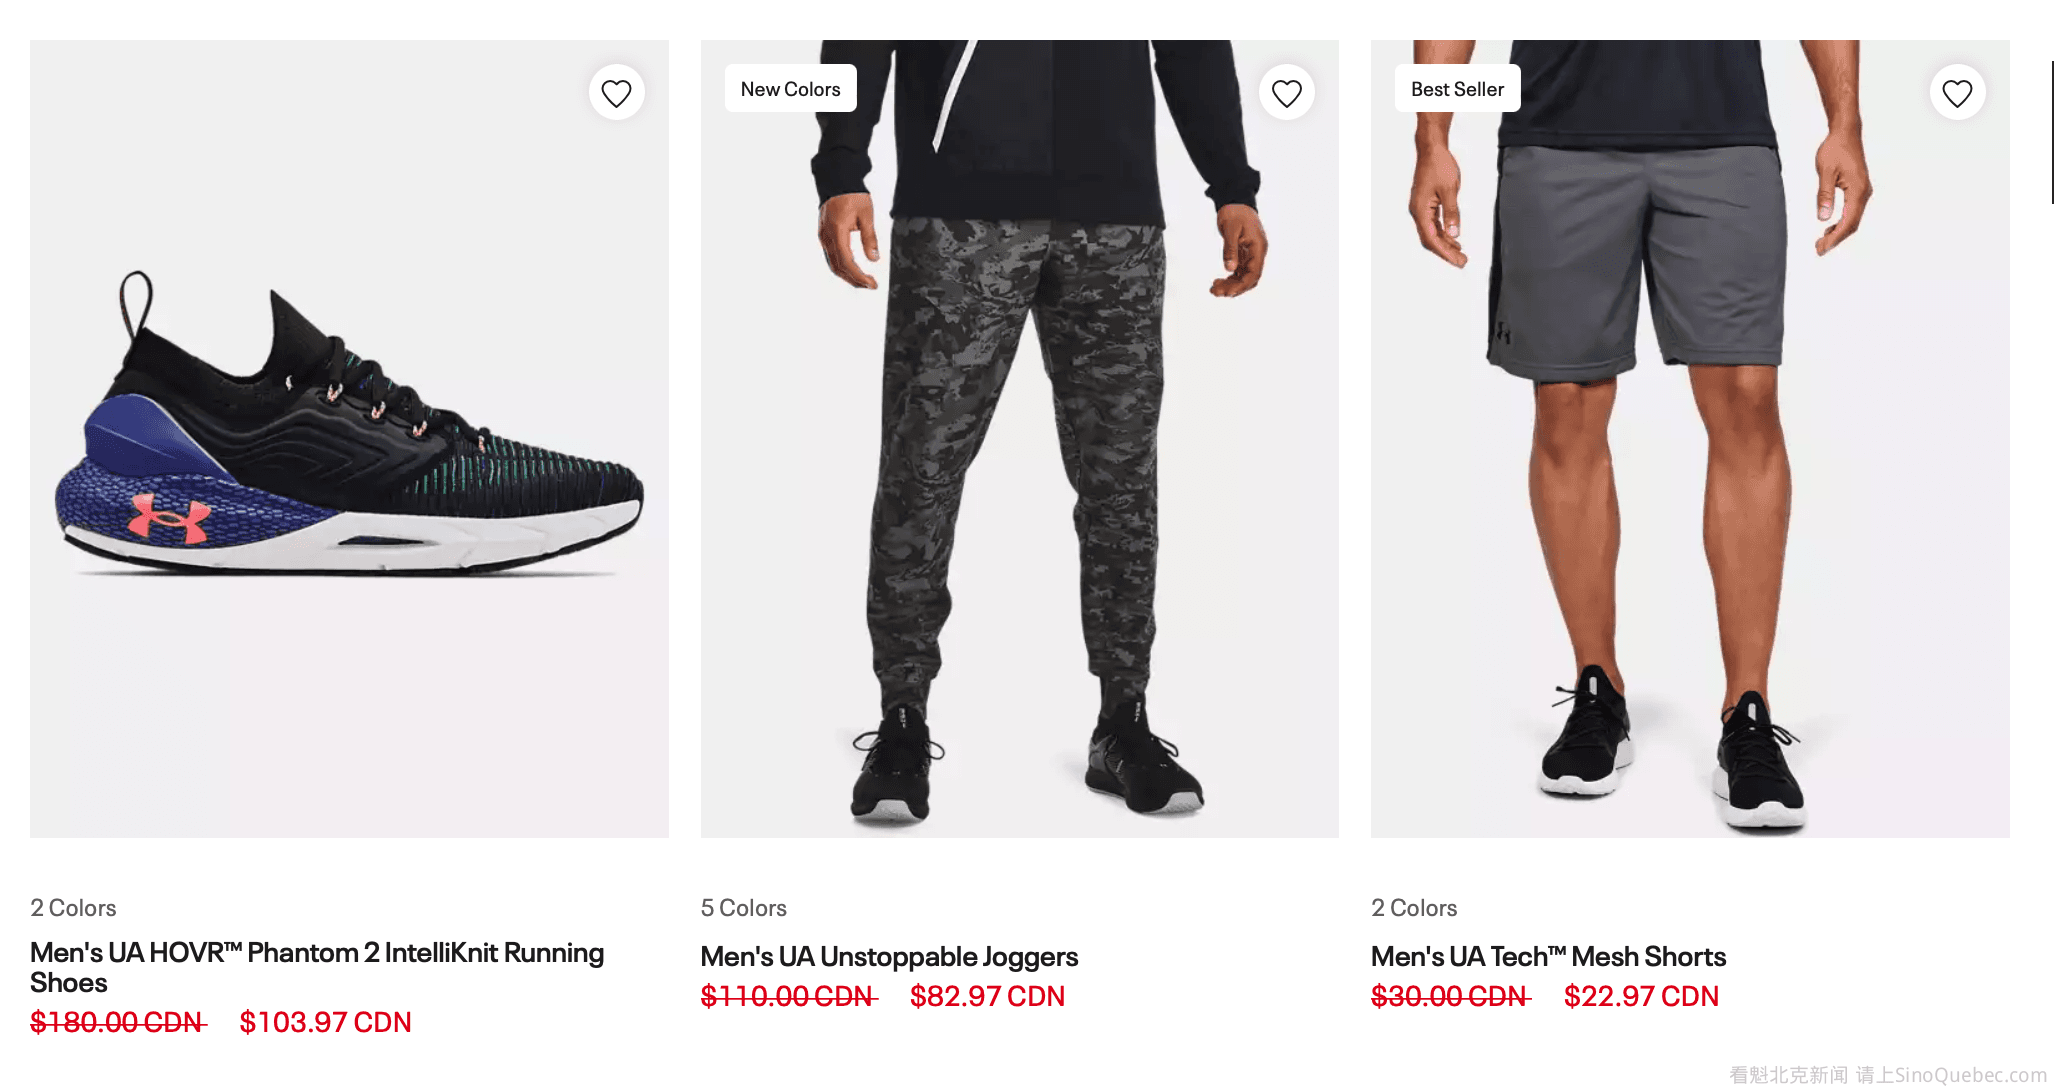The width and height of the screenshot is (2054, 1092).
Task: Click the crossed-out $110.00 CDN price
Action: [x=788, y=996]
